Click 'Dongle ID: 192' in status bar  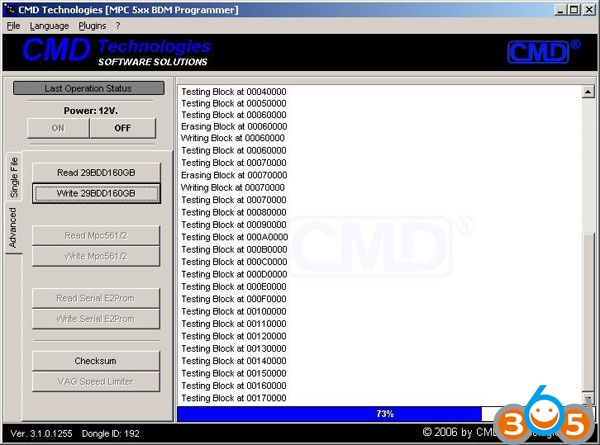coord(111,434)
